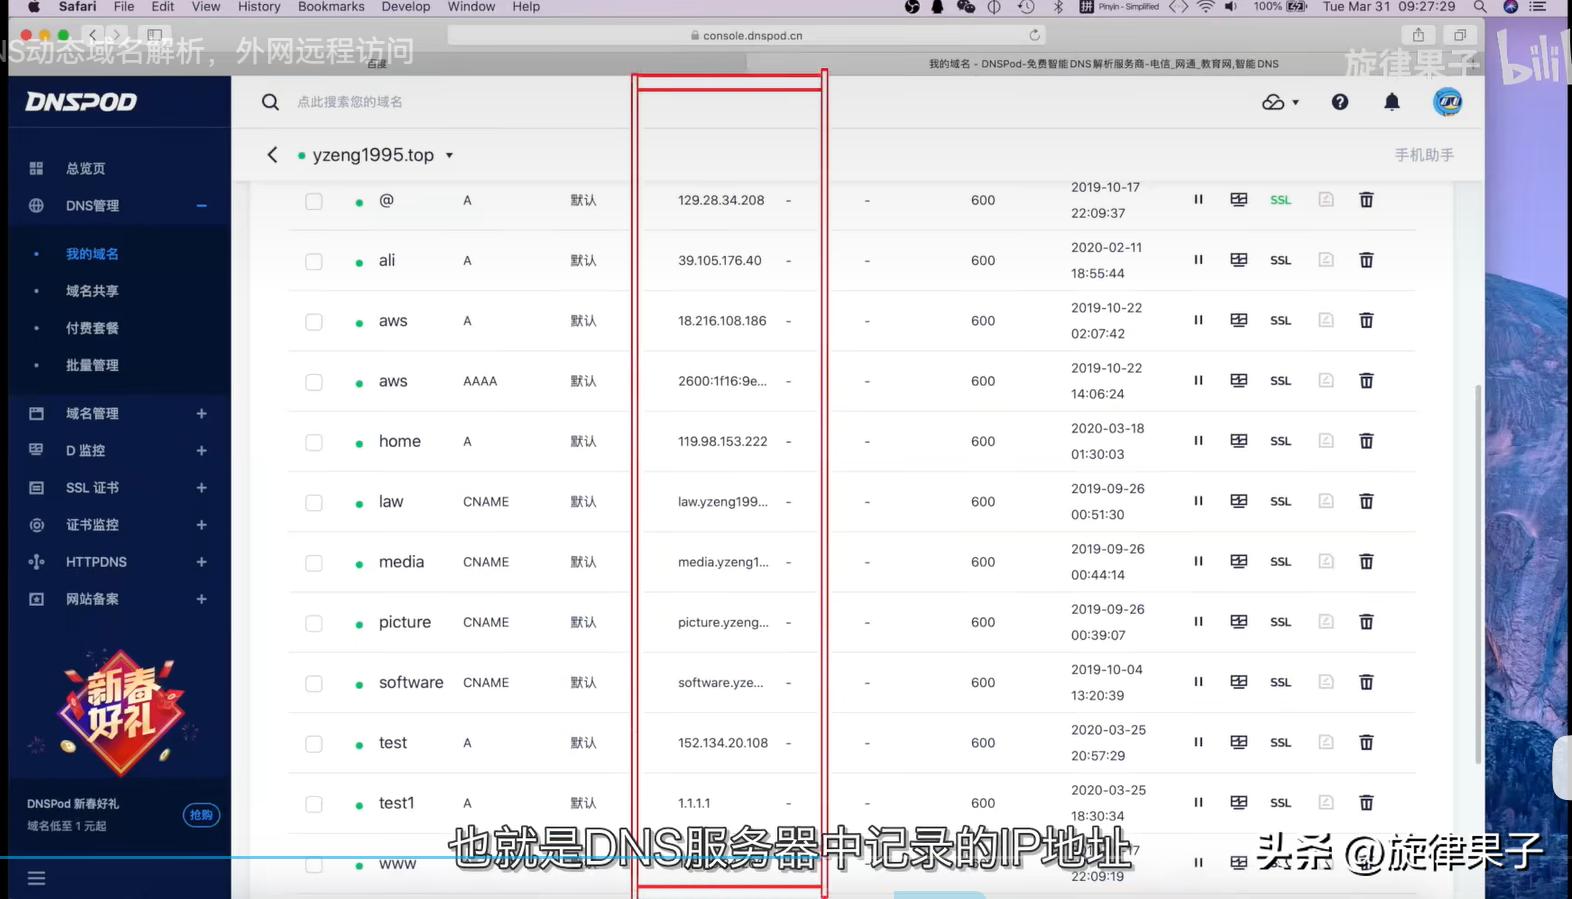Select the aws AAAA record checkbox

point(314,383)
